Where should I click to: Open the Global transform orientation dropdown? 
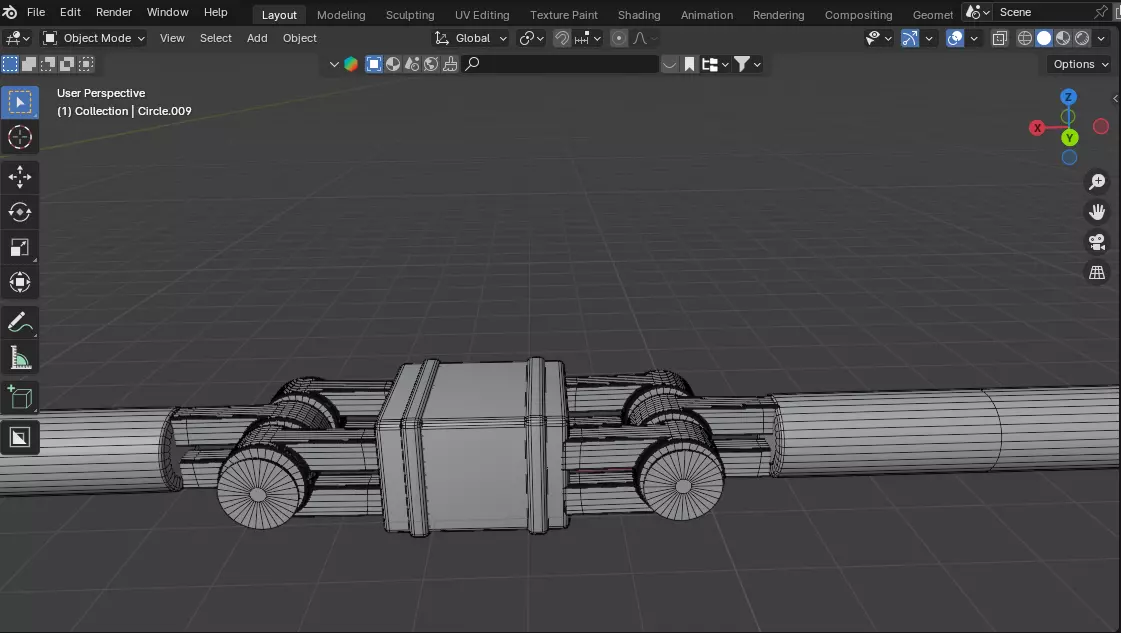tap(471, 38)
